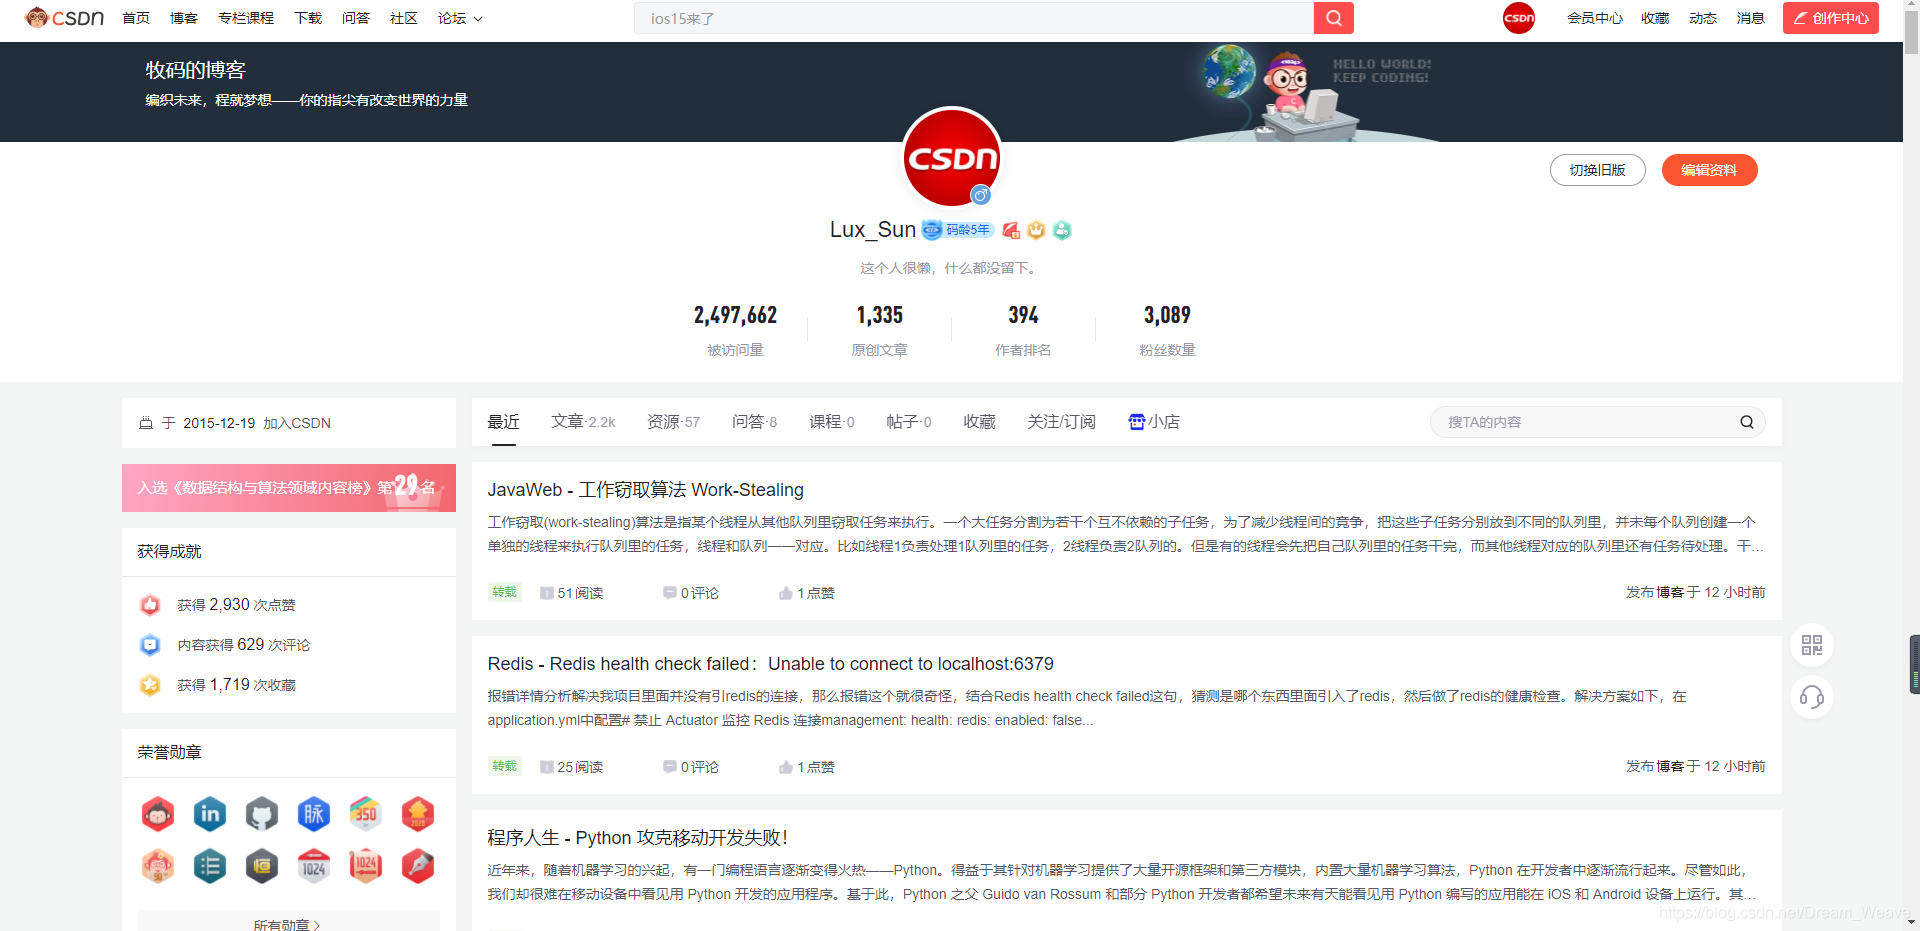This screenshot has width=1920, height=931.
Task: Open the 小店 shop tab
Action: (x=1154, y=422)
